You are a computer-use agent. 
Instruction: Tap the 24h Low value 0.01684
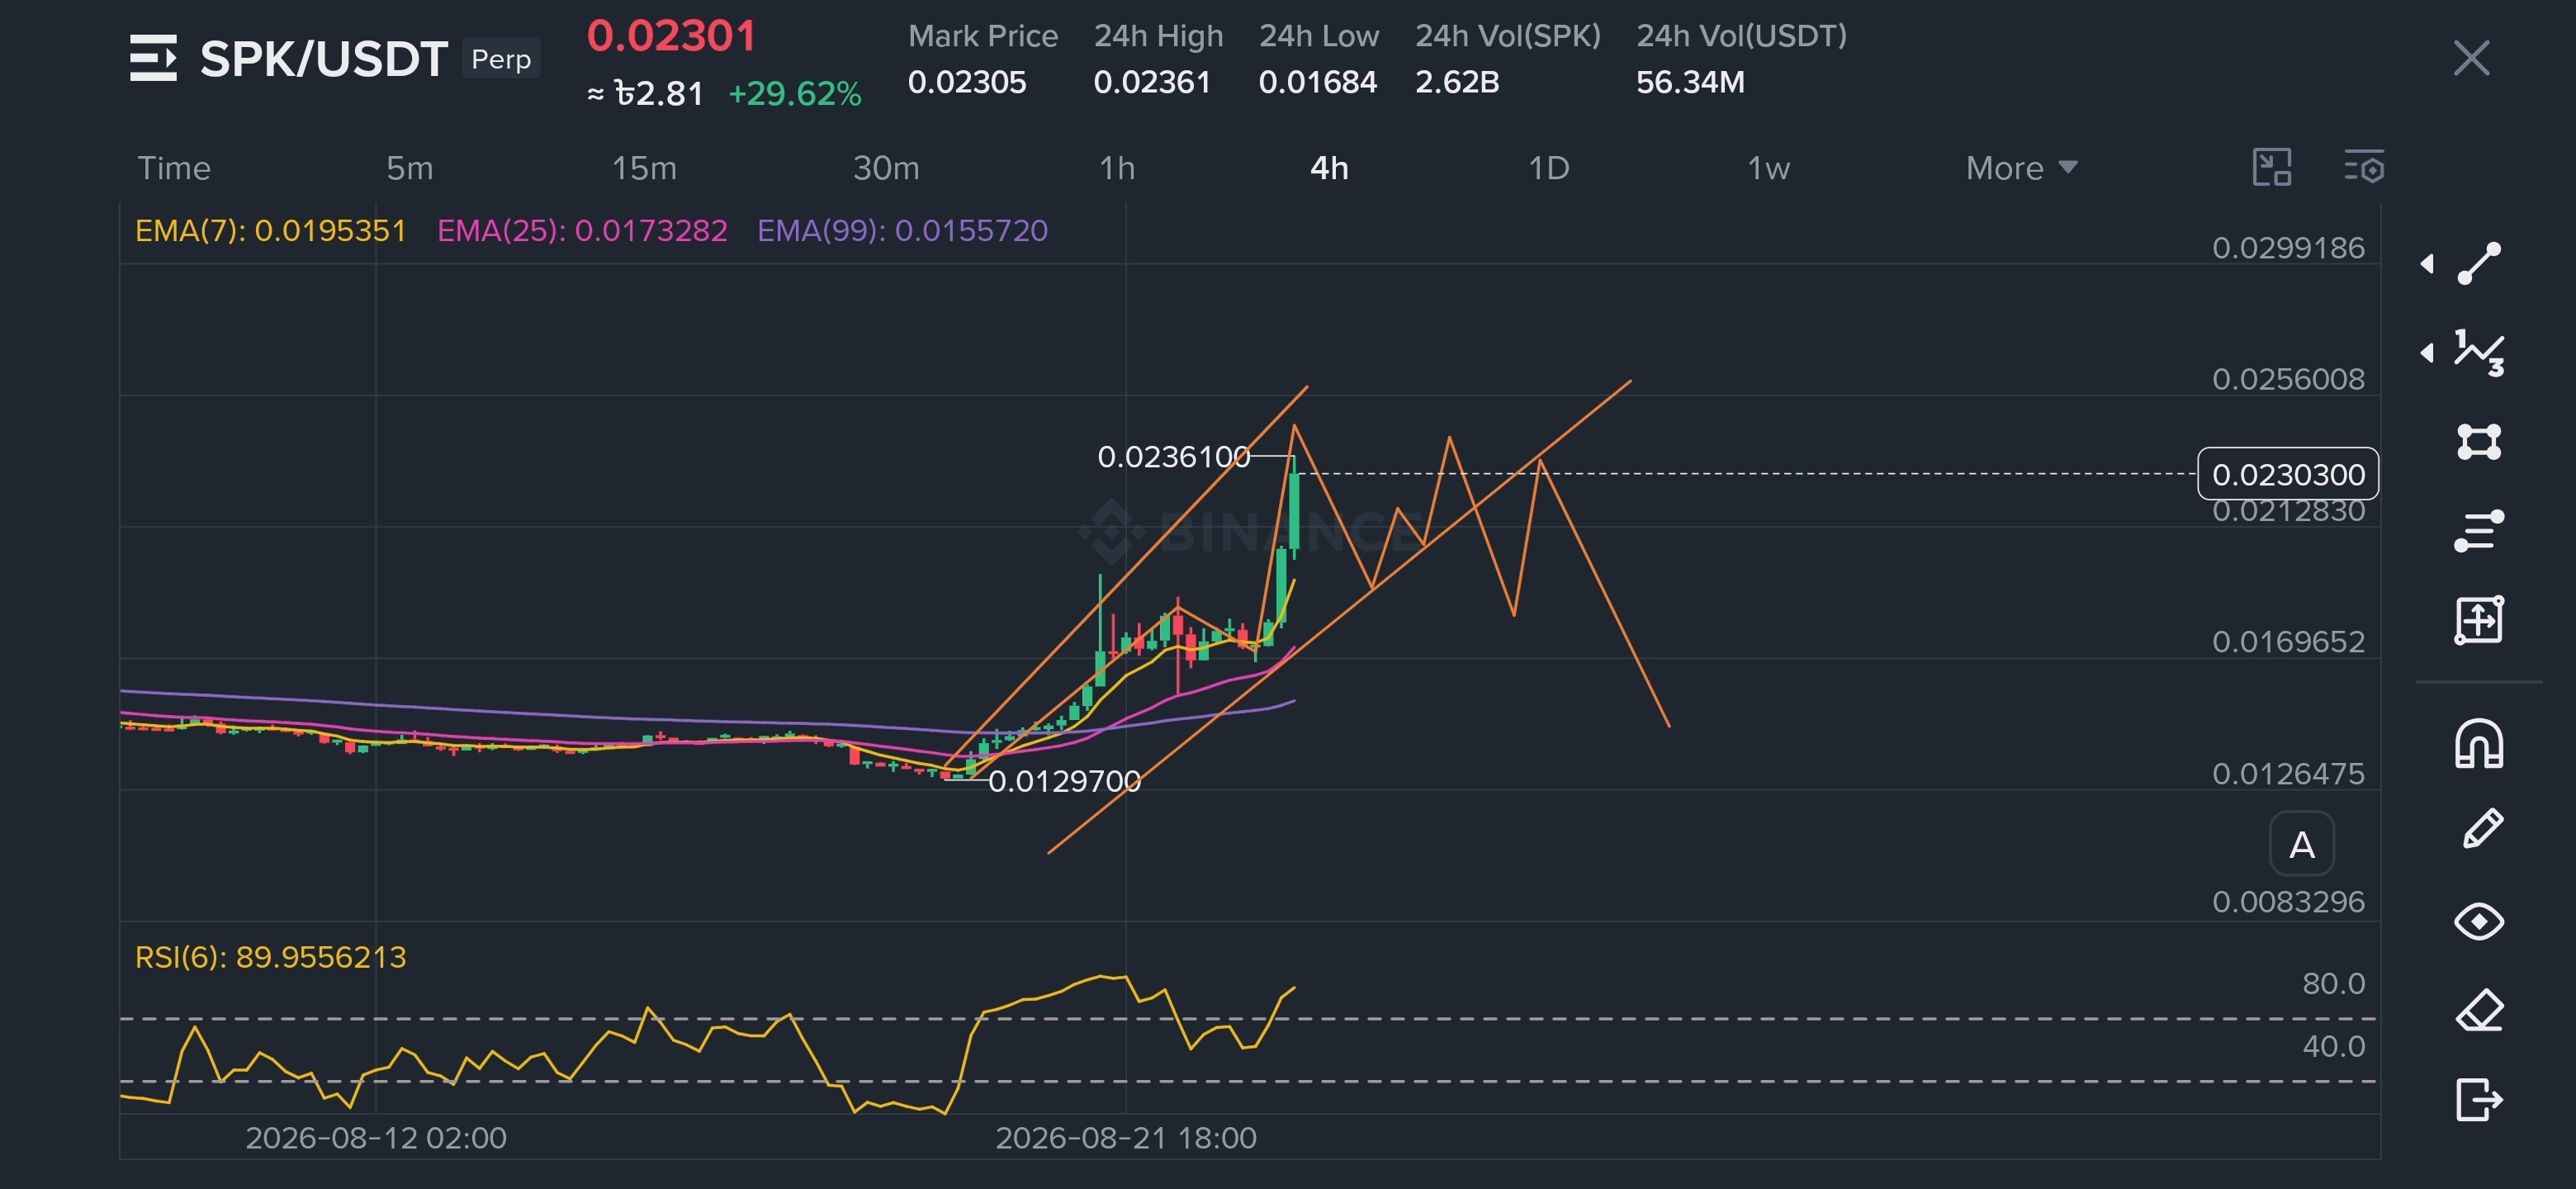(x=1318, y=82)
